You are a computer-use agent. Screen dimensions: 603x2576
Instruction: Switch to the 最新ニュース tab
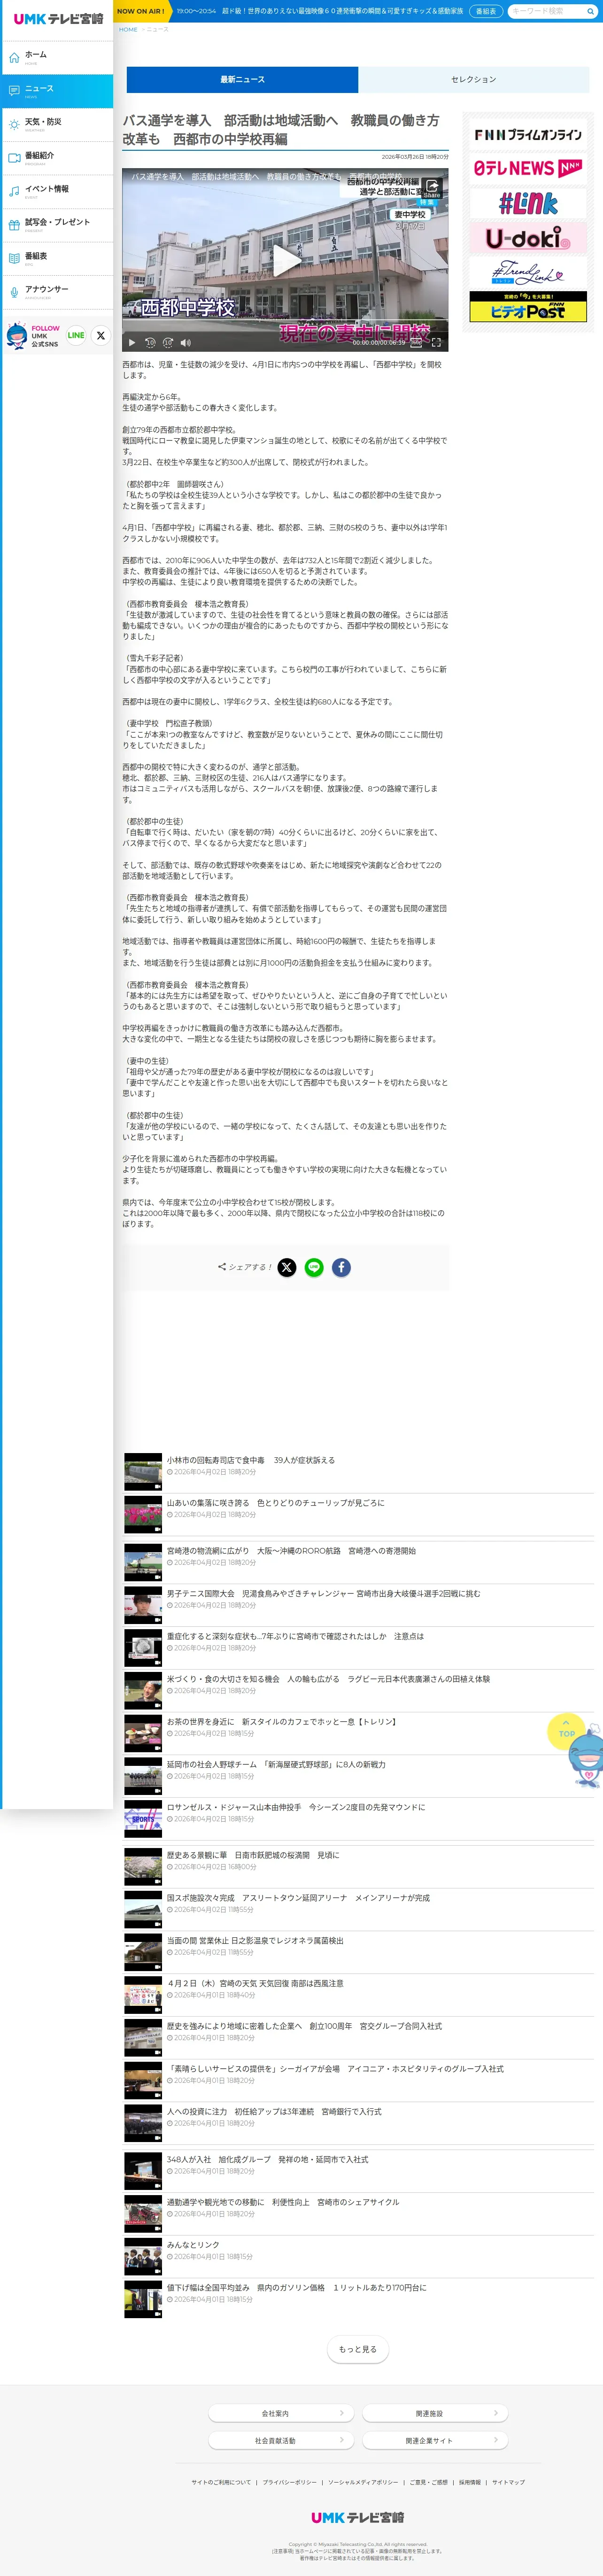[x=242, y=80]
